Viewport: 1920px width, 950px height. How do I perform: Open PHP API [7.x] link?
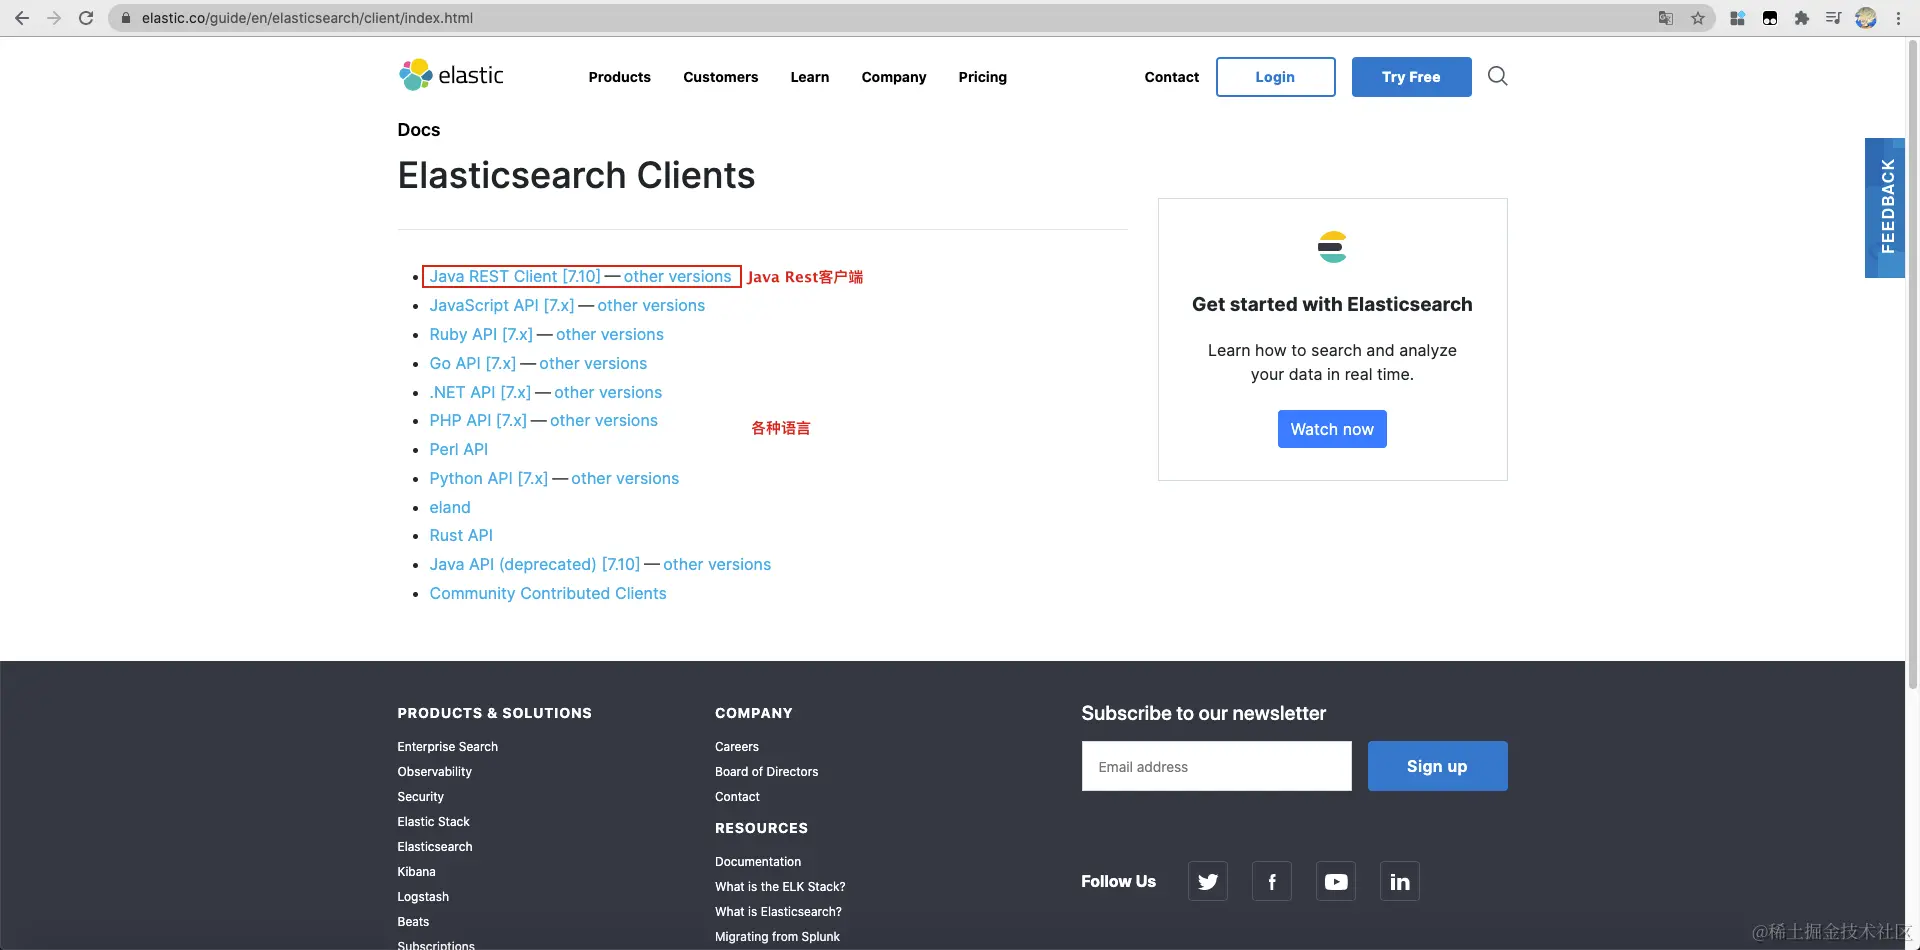(478, 421)
